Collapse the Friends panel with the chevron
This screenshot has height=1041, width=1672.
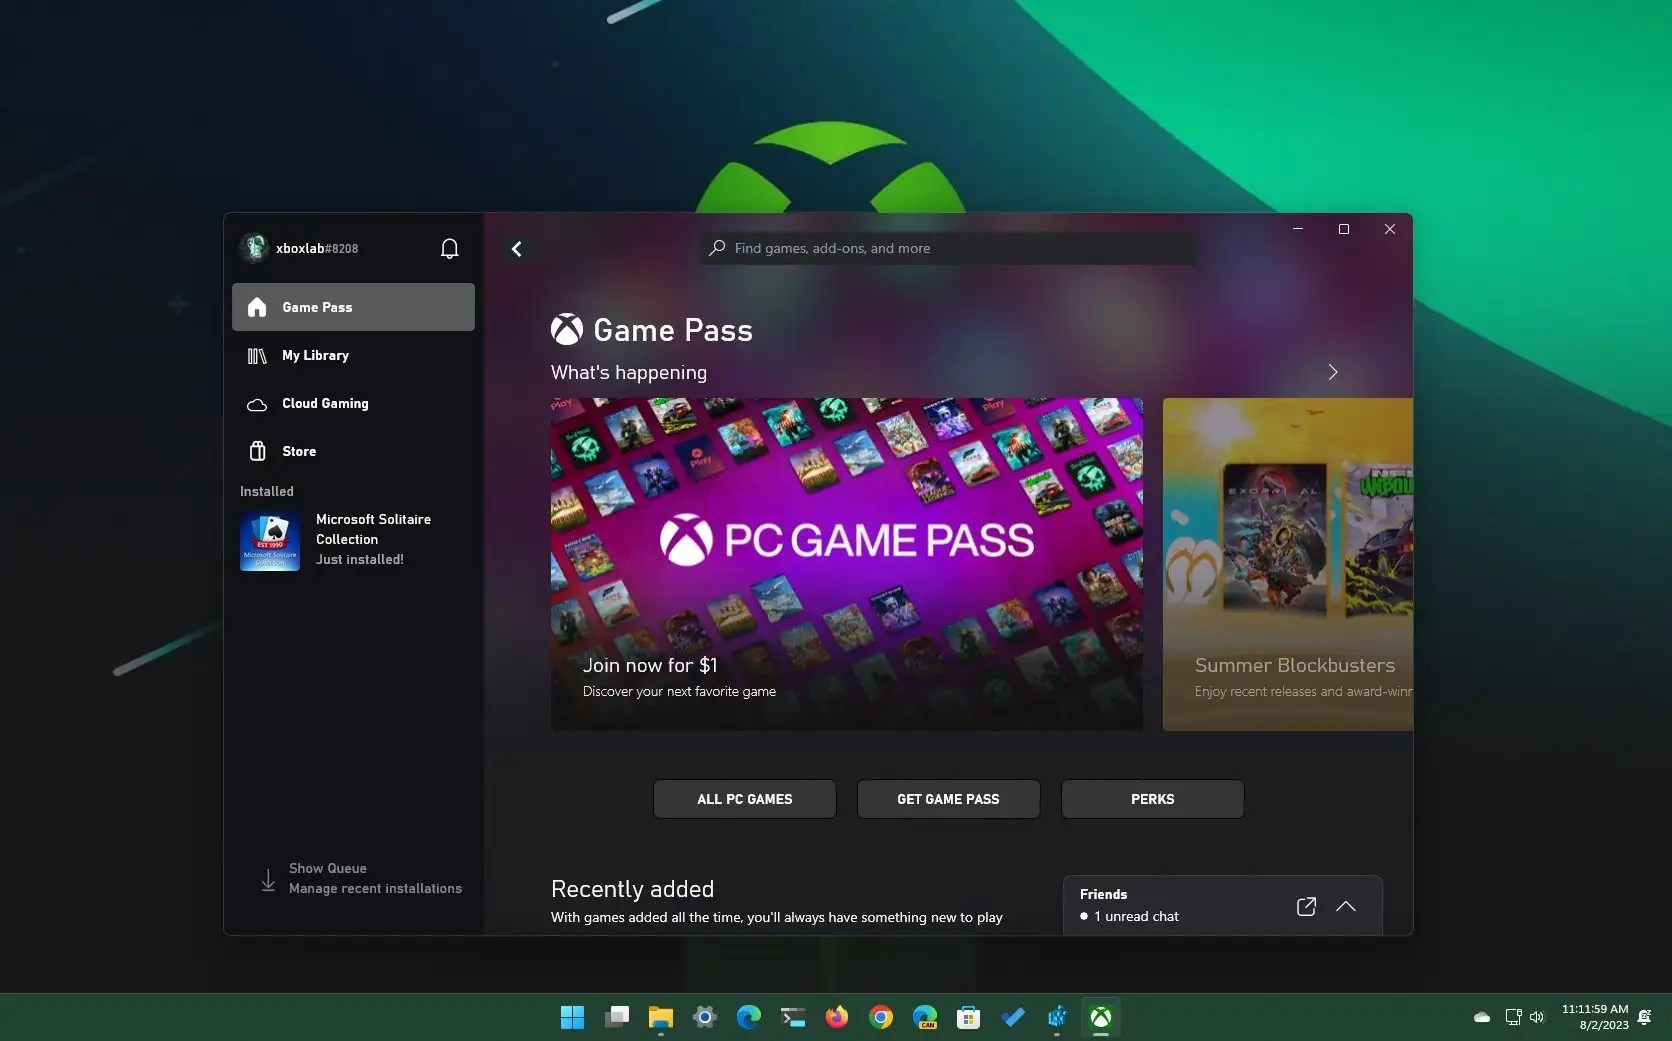(1345, 906)
